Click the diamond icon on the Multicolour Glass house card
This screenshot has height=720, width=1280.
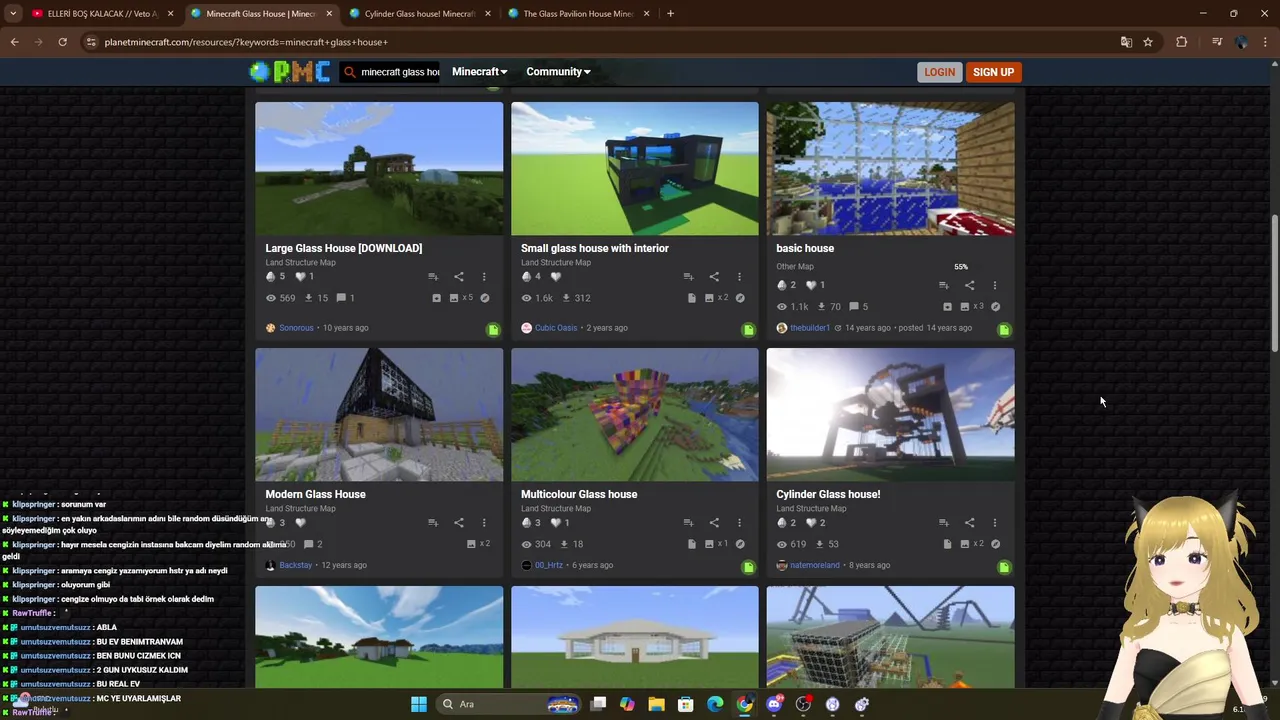pos(526,523)
